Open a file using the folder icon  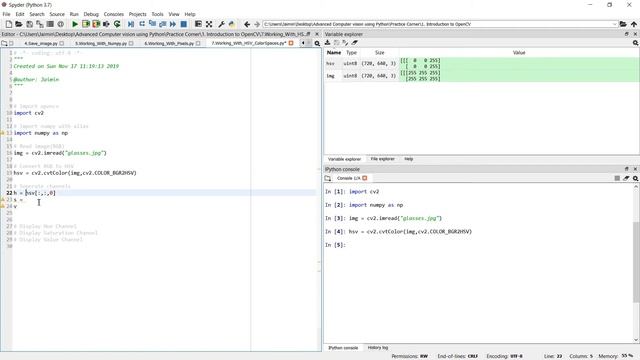(19, 24)
